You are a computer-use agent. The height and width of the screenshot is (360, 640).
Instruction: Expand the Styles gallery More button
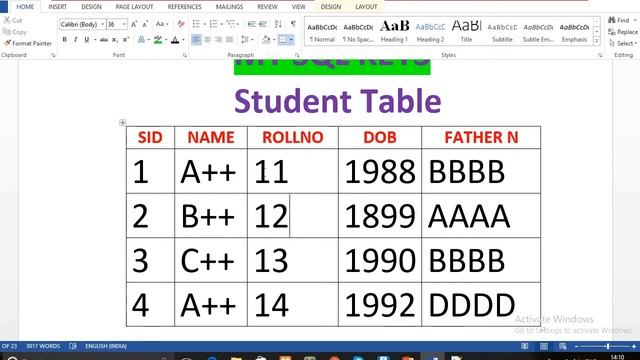click(x=597, y=40)
